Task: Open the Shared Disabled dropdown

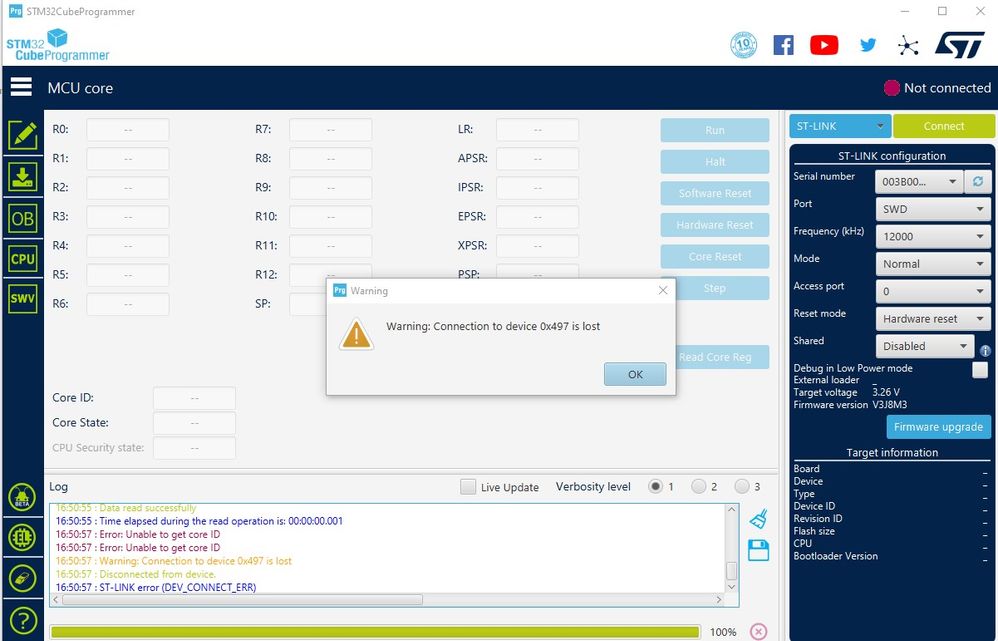Action: [x=925, y=346]
